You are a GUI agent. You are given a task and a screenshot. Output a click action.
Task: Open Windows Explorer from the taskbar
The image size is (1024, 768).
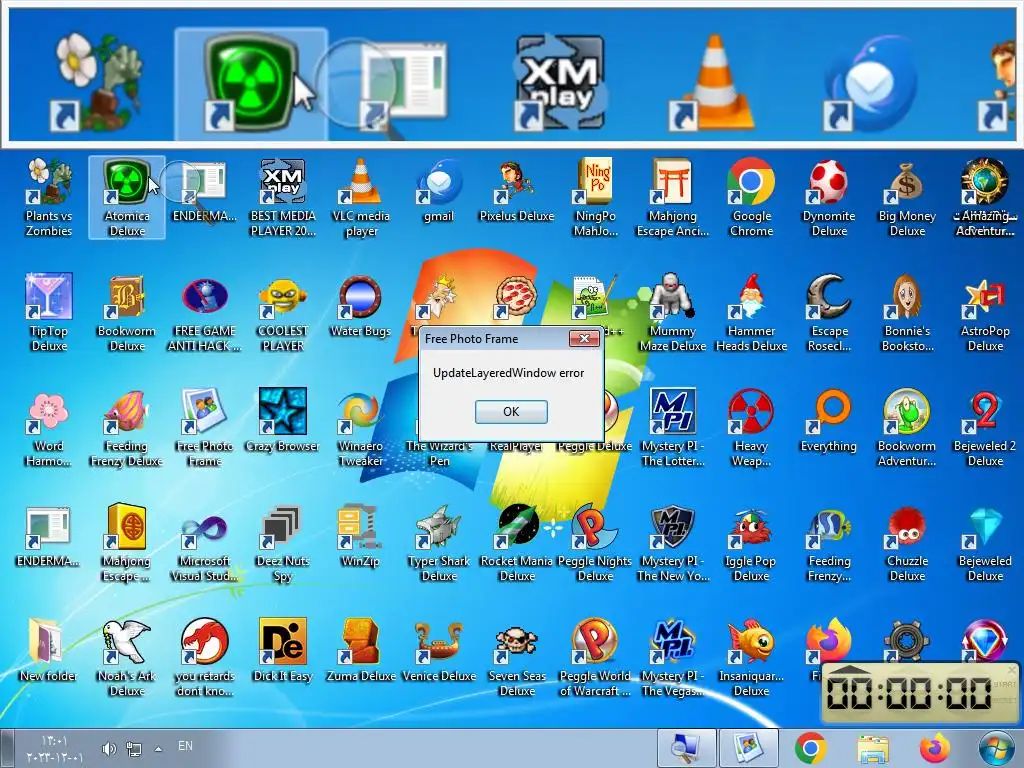872,748
